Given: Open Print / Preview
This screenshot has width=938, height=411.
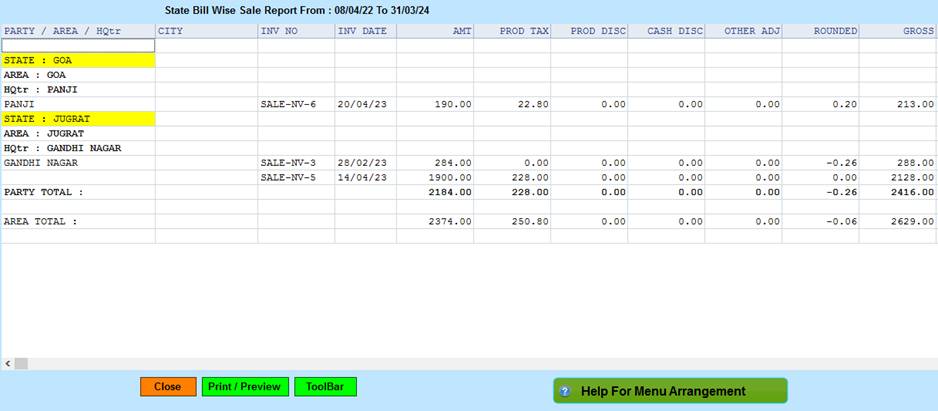Looking at the screenshot, I should click(245, 387).
